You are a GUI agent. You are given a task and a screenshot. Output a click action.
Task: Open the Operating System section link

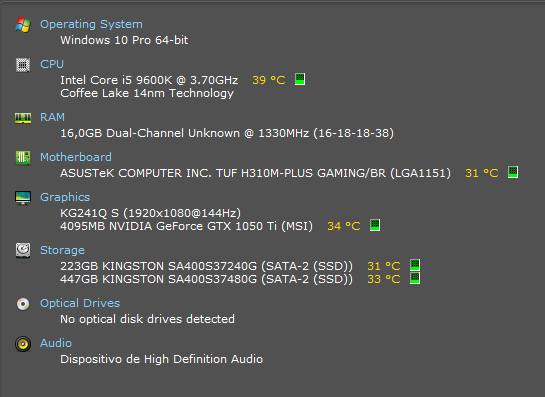point(91,24)
